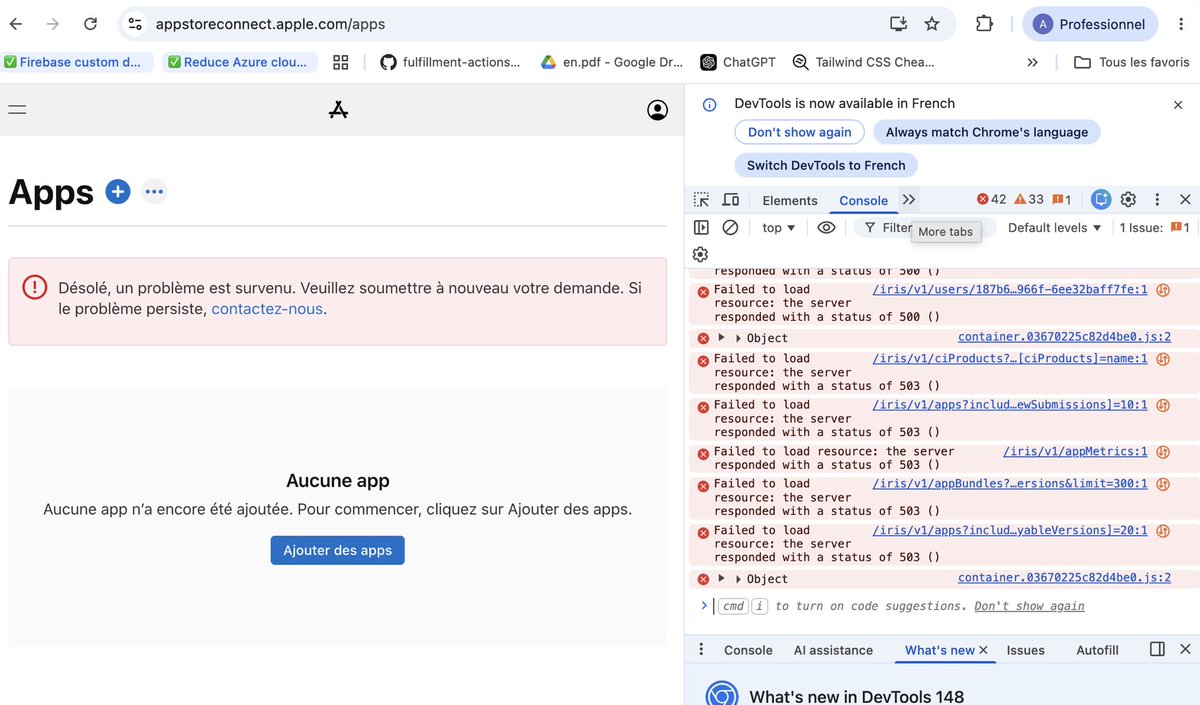1200x705 pixels.
Task: Toggle the device toolbar icon
Action: 731,200
